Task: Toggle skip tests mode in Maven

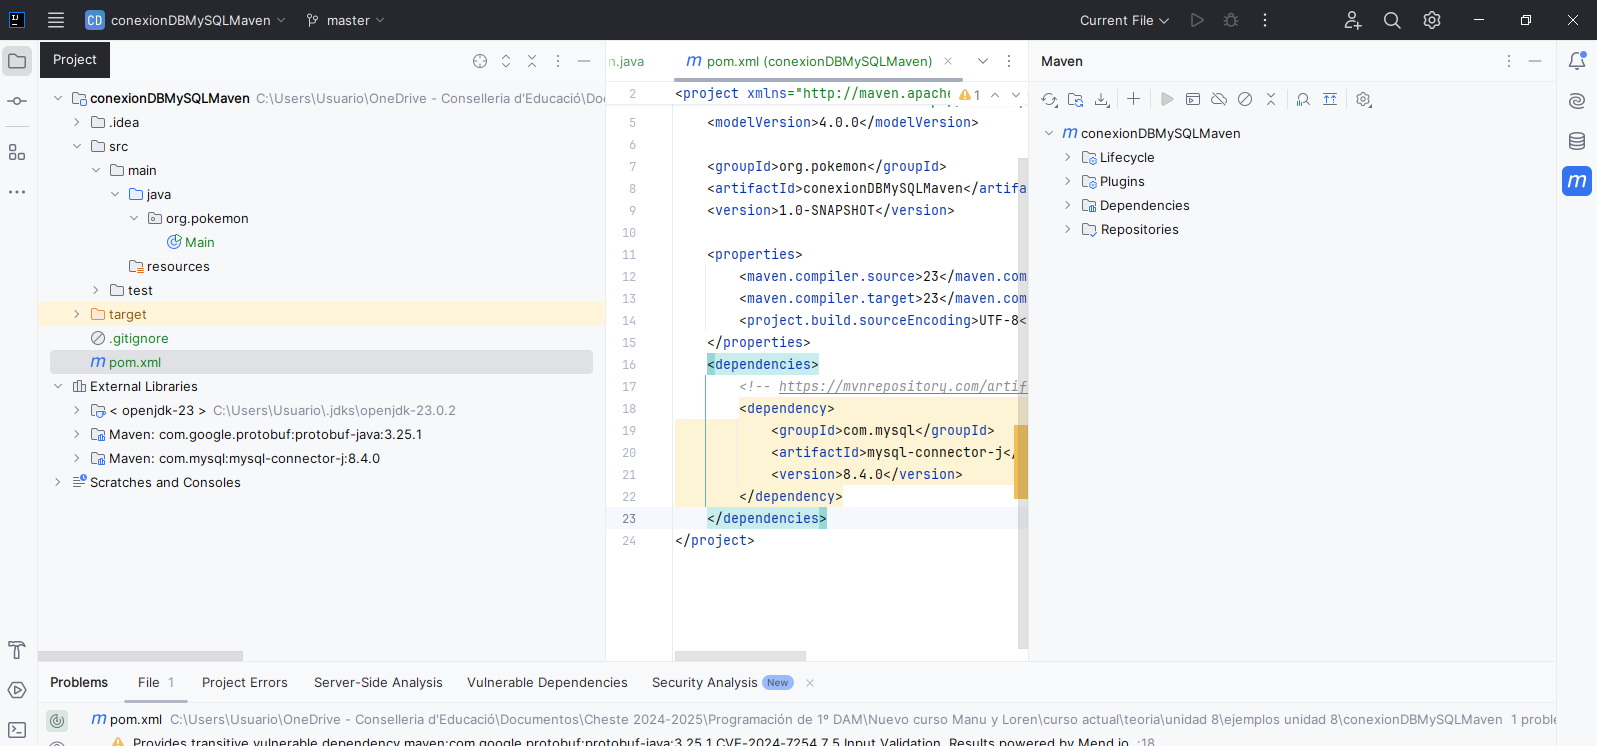Action: click(1245, 99)
